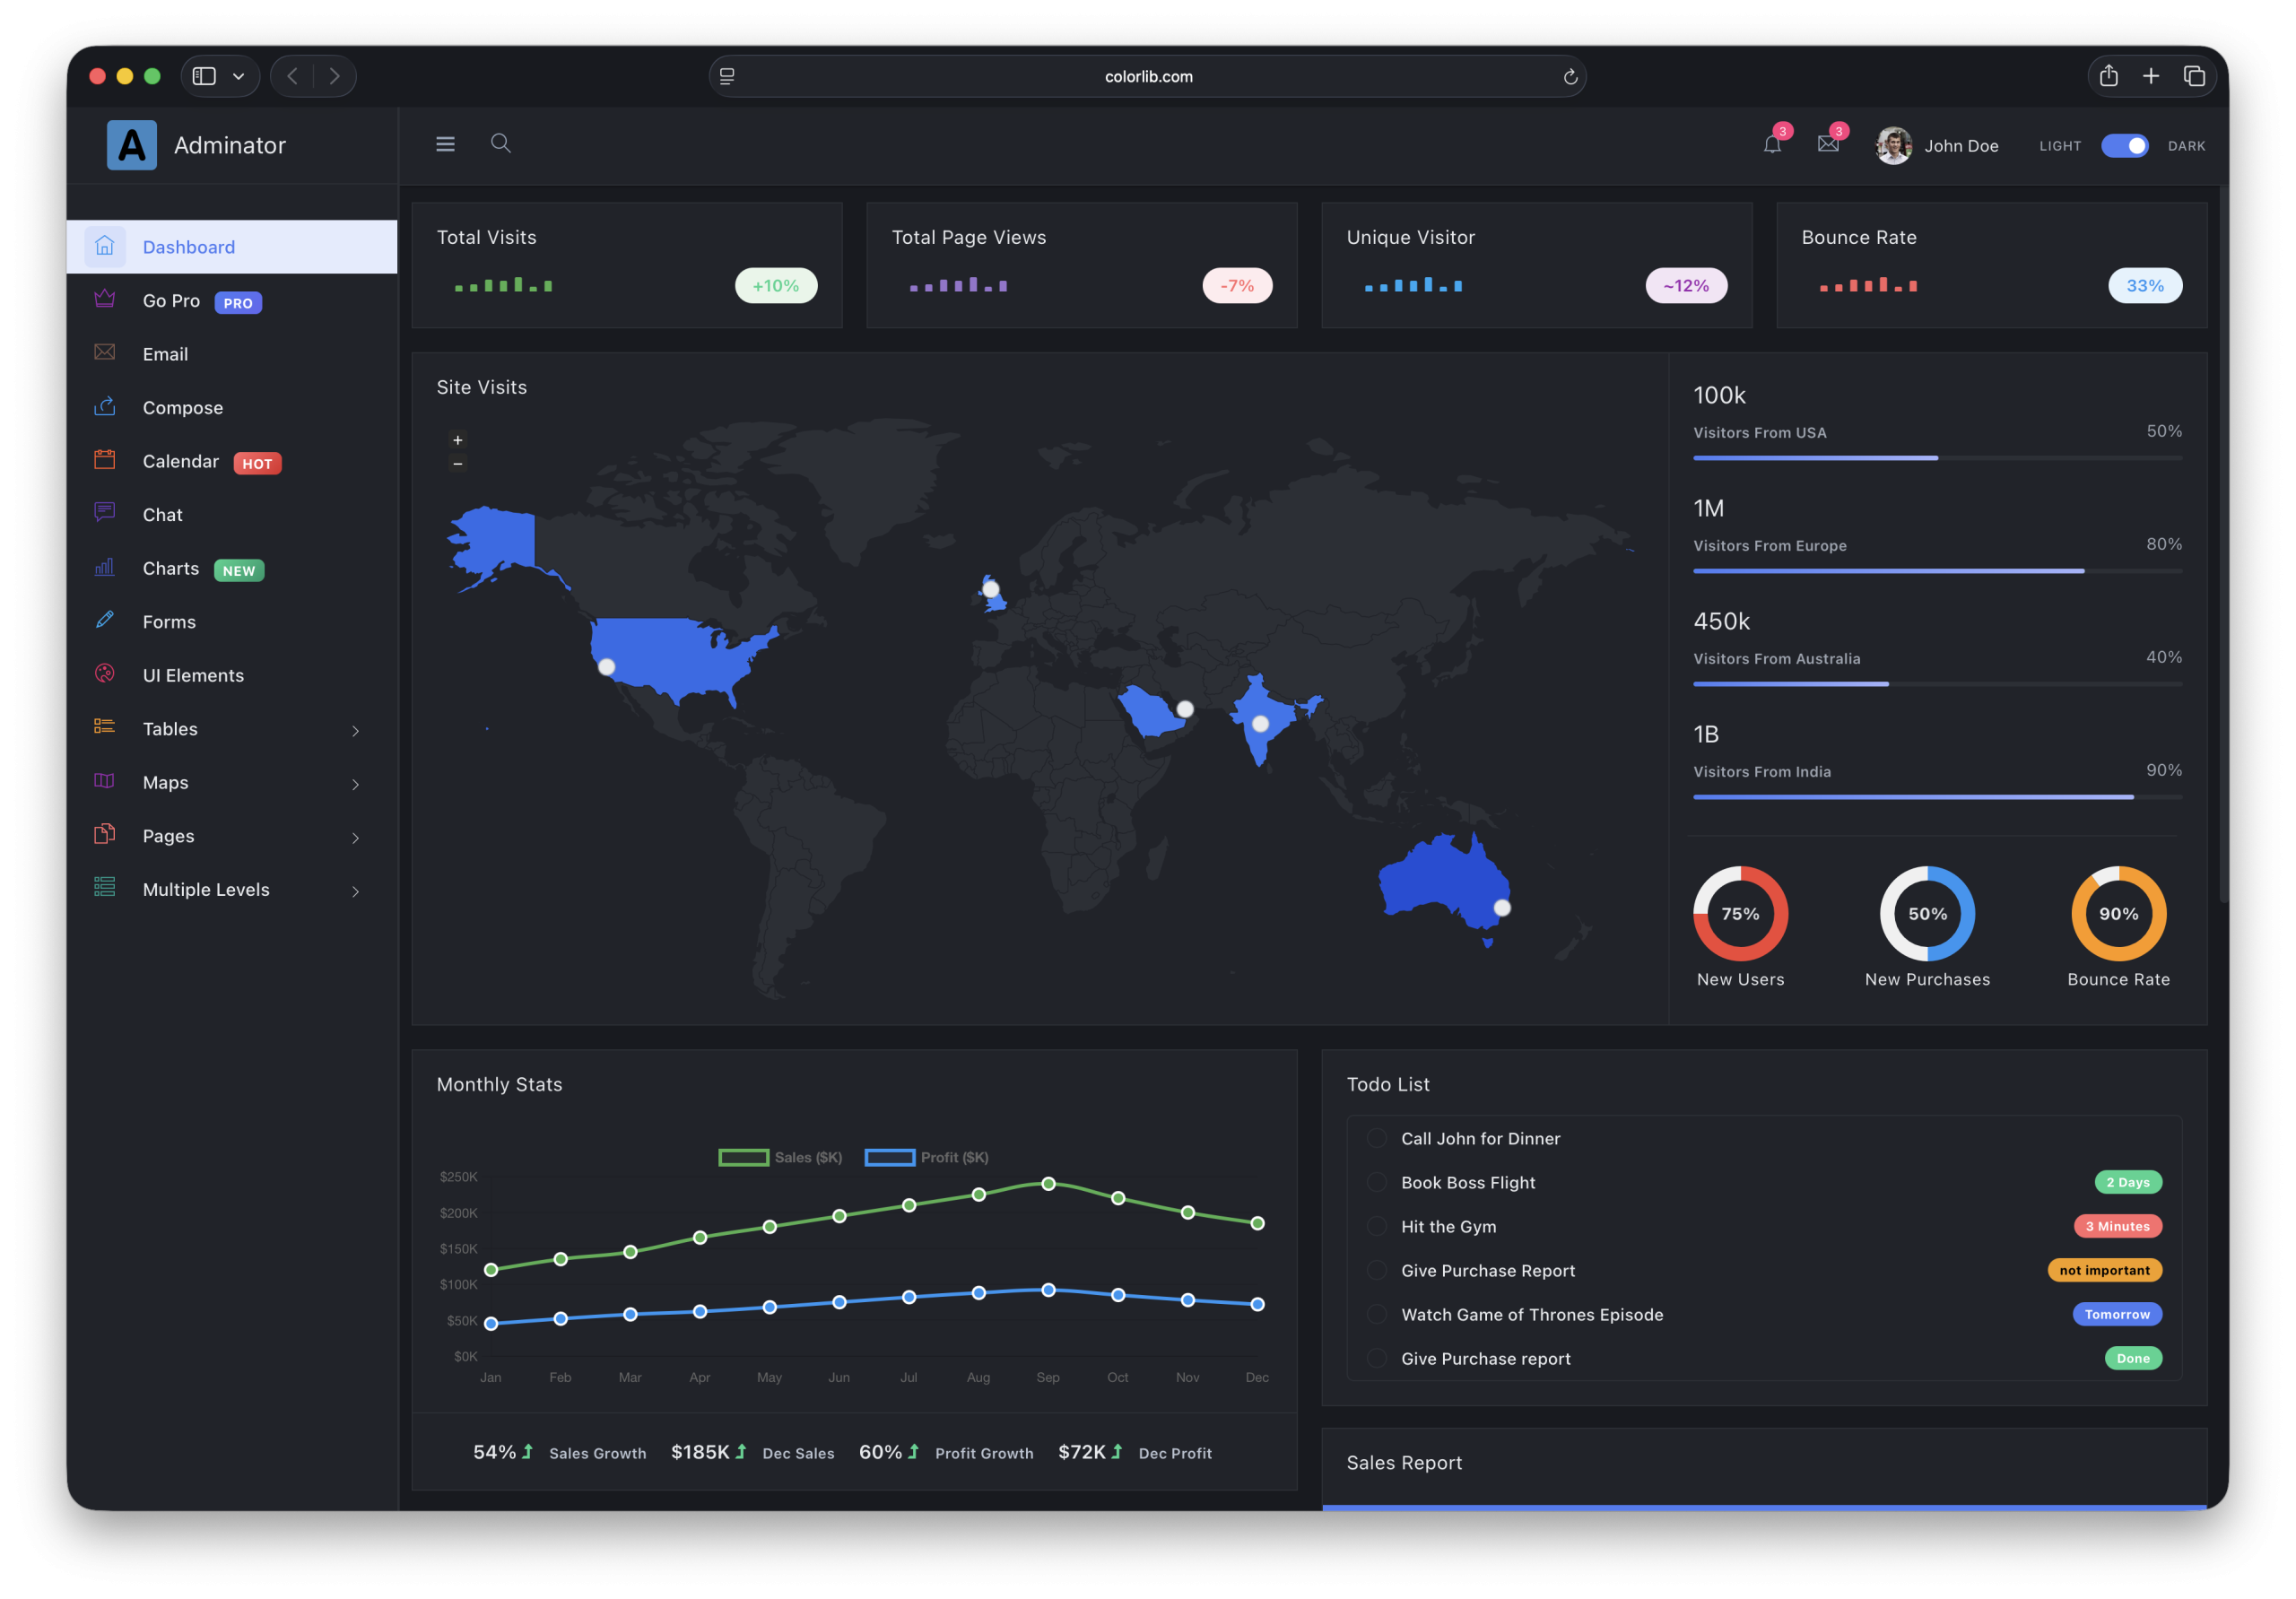This screenshot has height=1599, width=2296.
Task: Expand the Tables submenu
Action: point(356,730)
